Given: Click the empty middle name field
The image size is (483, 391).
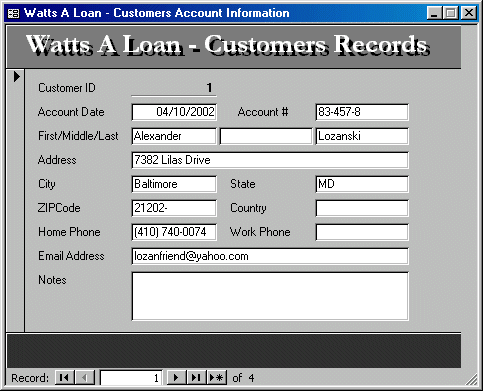Looking at the screenshot, I should point(266,136).
